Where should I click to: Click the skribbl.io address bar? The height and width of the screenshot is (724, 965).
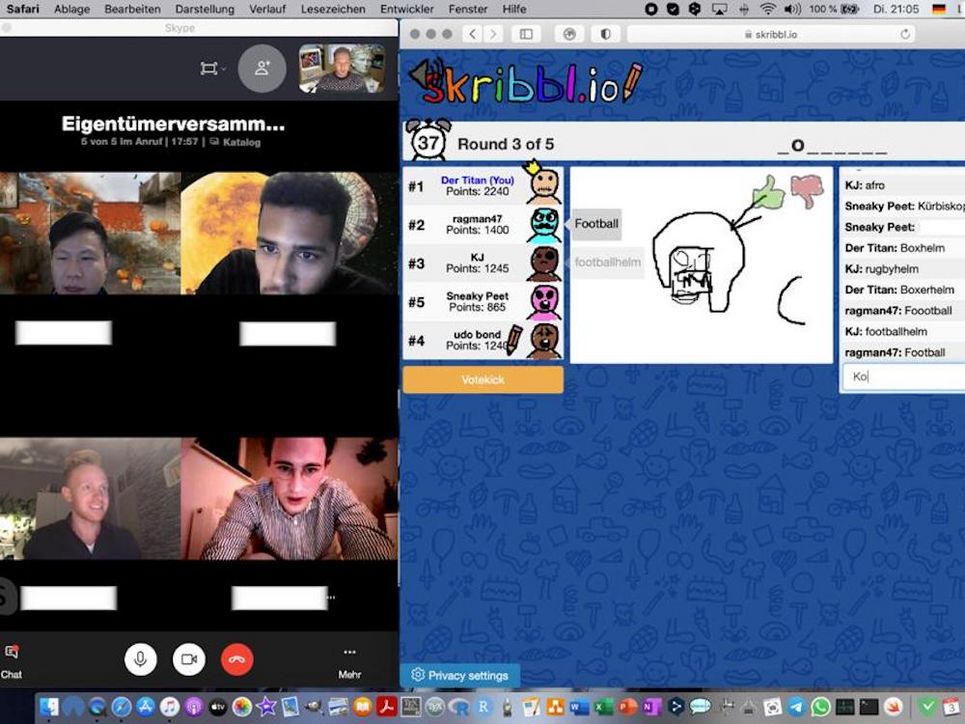click(x=771, y=34)
